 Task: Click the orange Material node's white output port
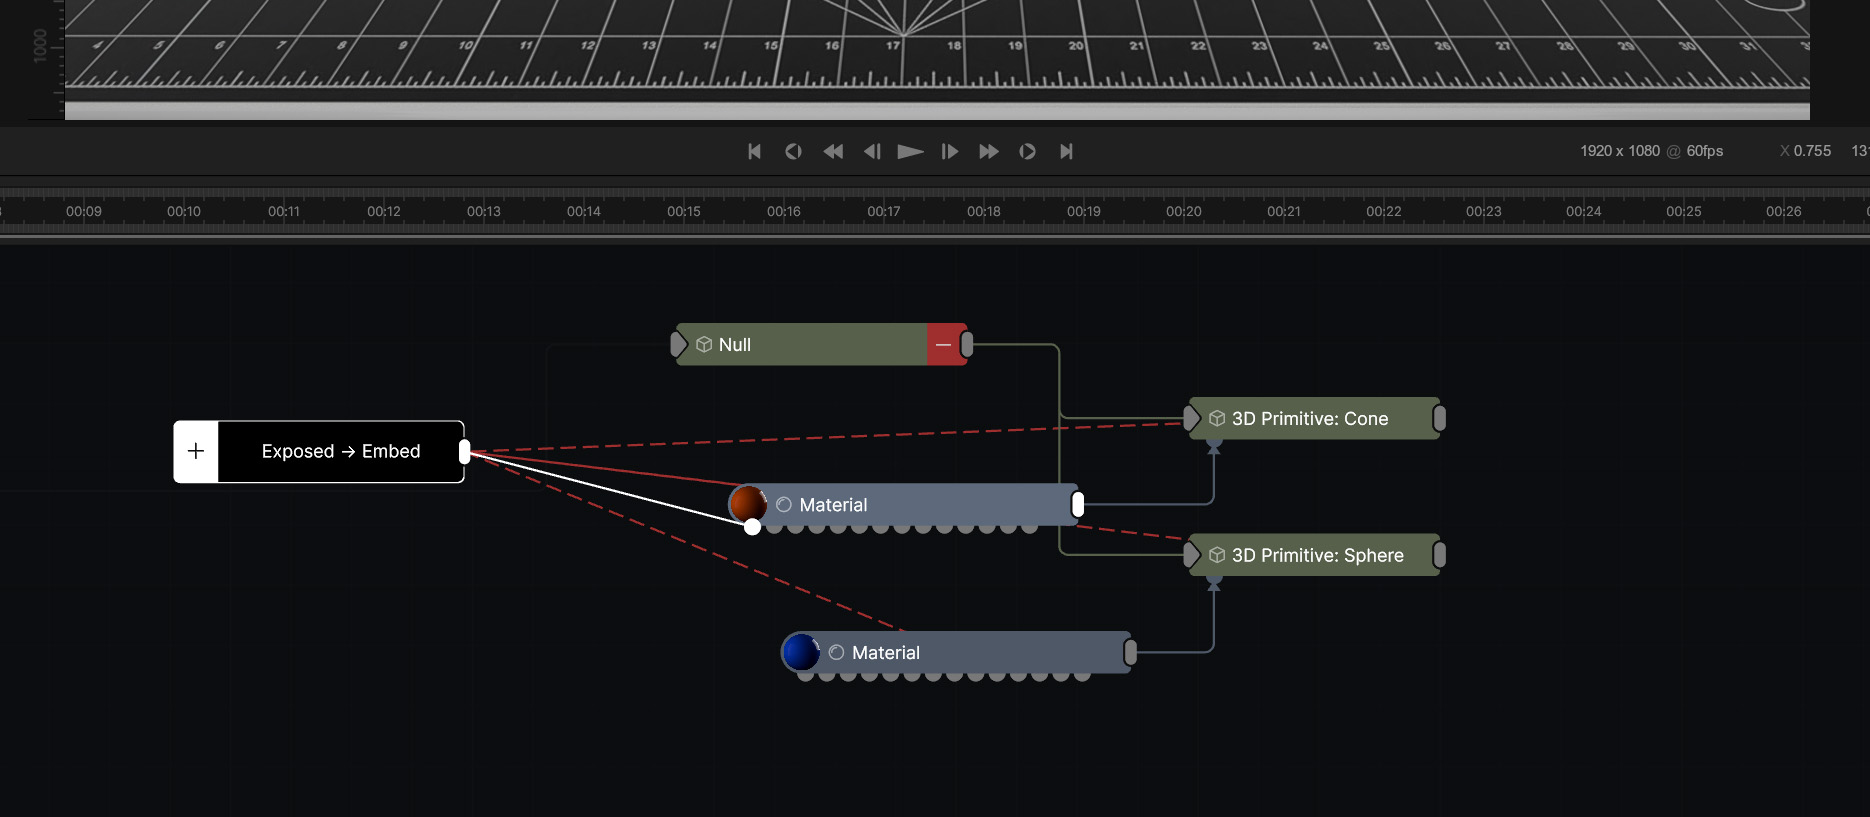1077,505
